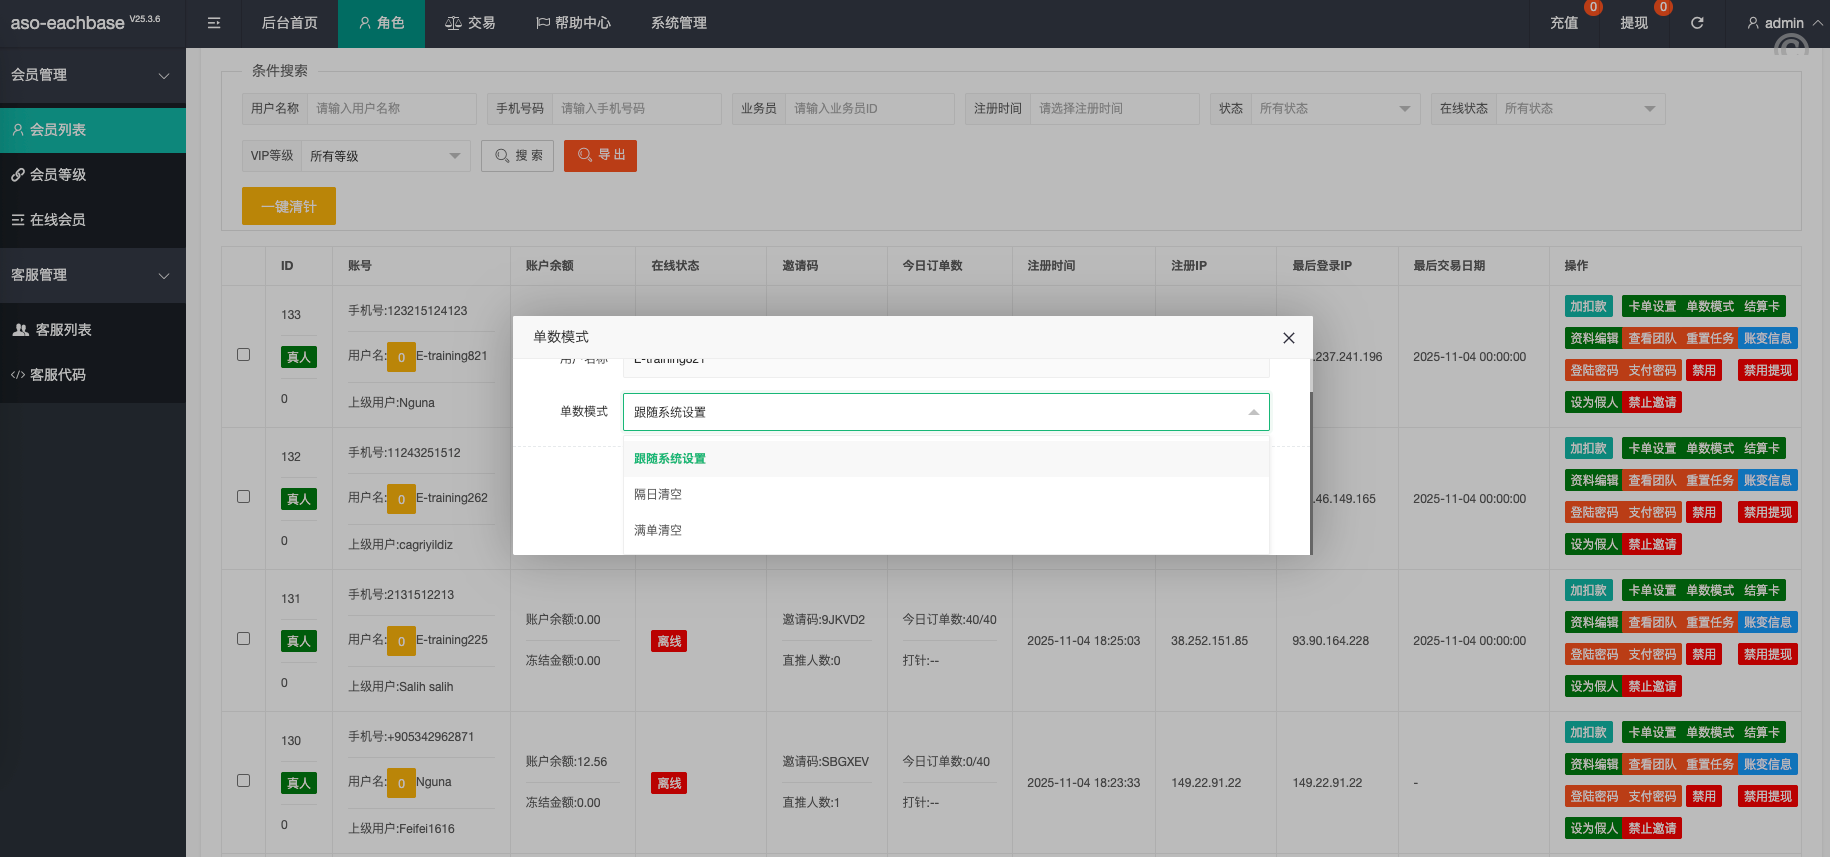Select 隔日清空 from the dropdown list

[x=658, y=495]
